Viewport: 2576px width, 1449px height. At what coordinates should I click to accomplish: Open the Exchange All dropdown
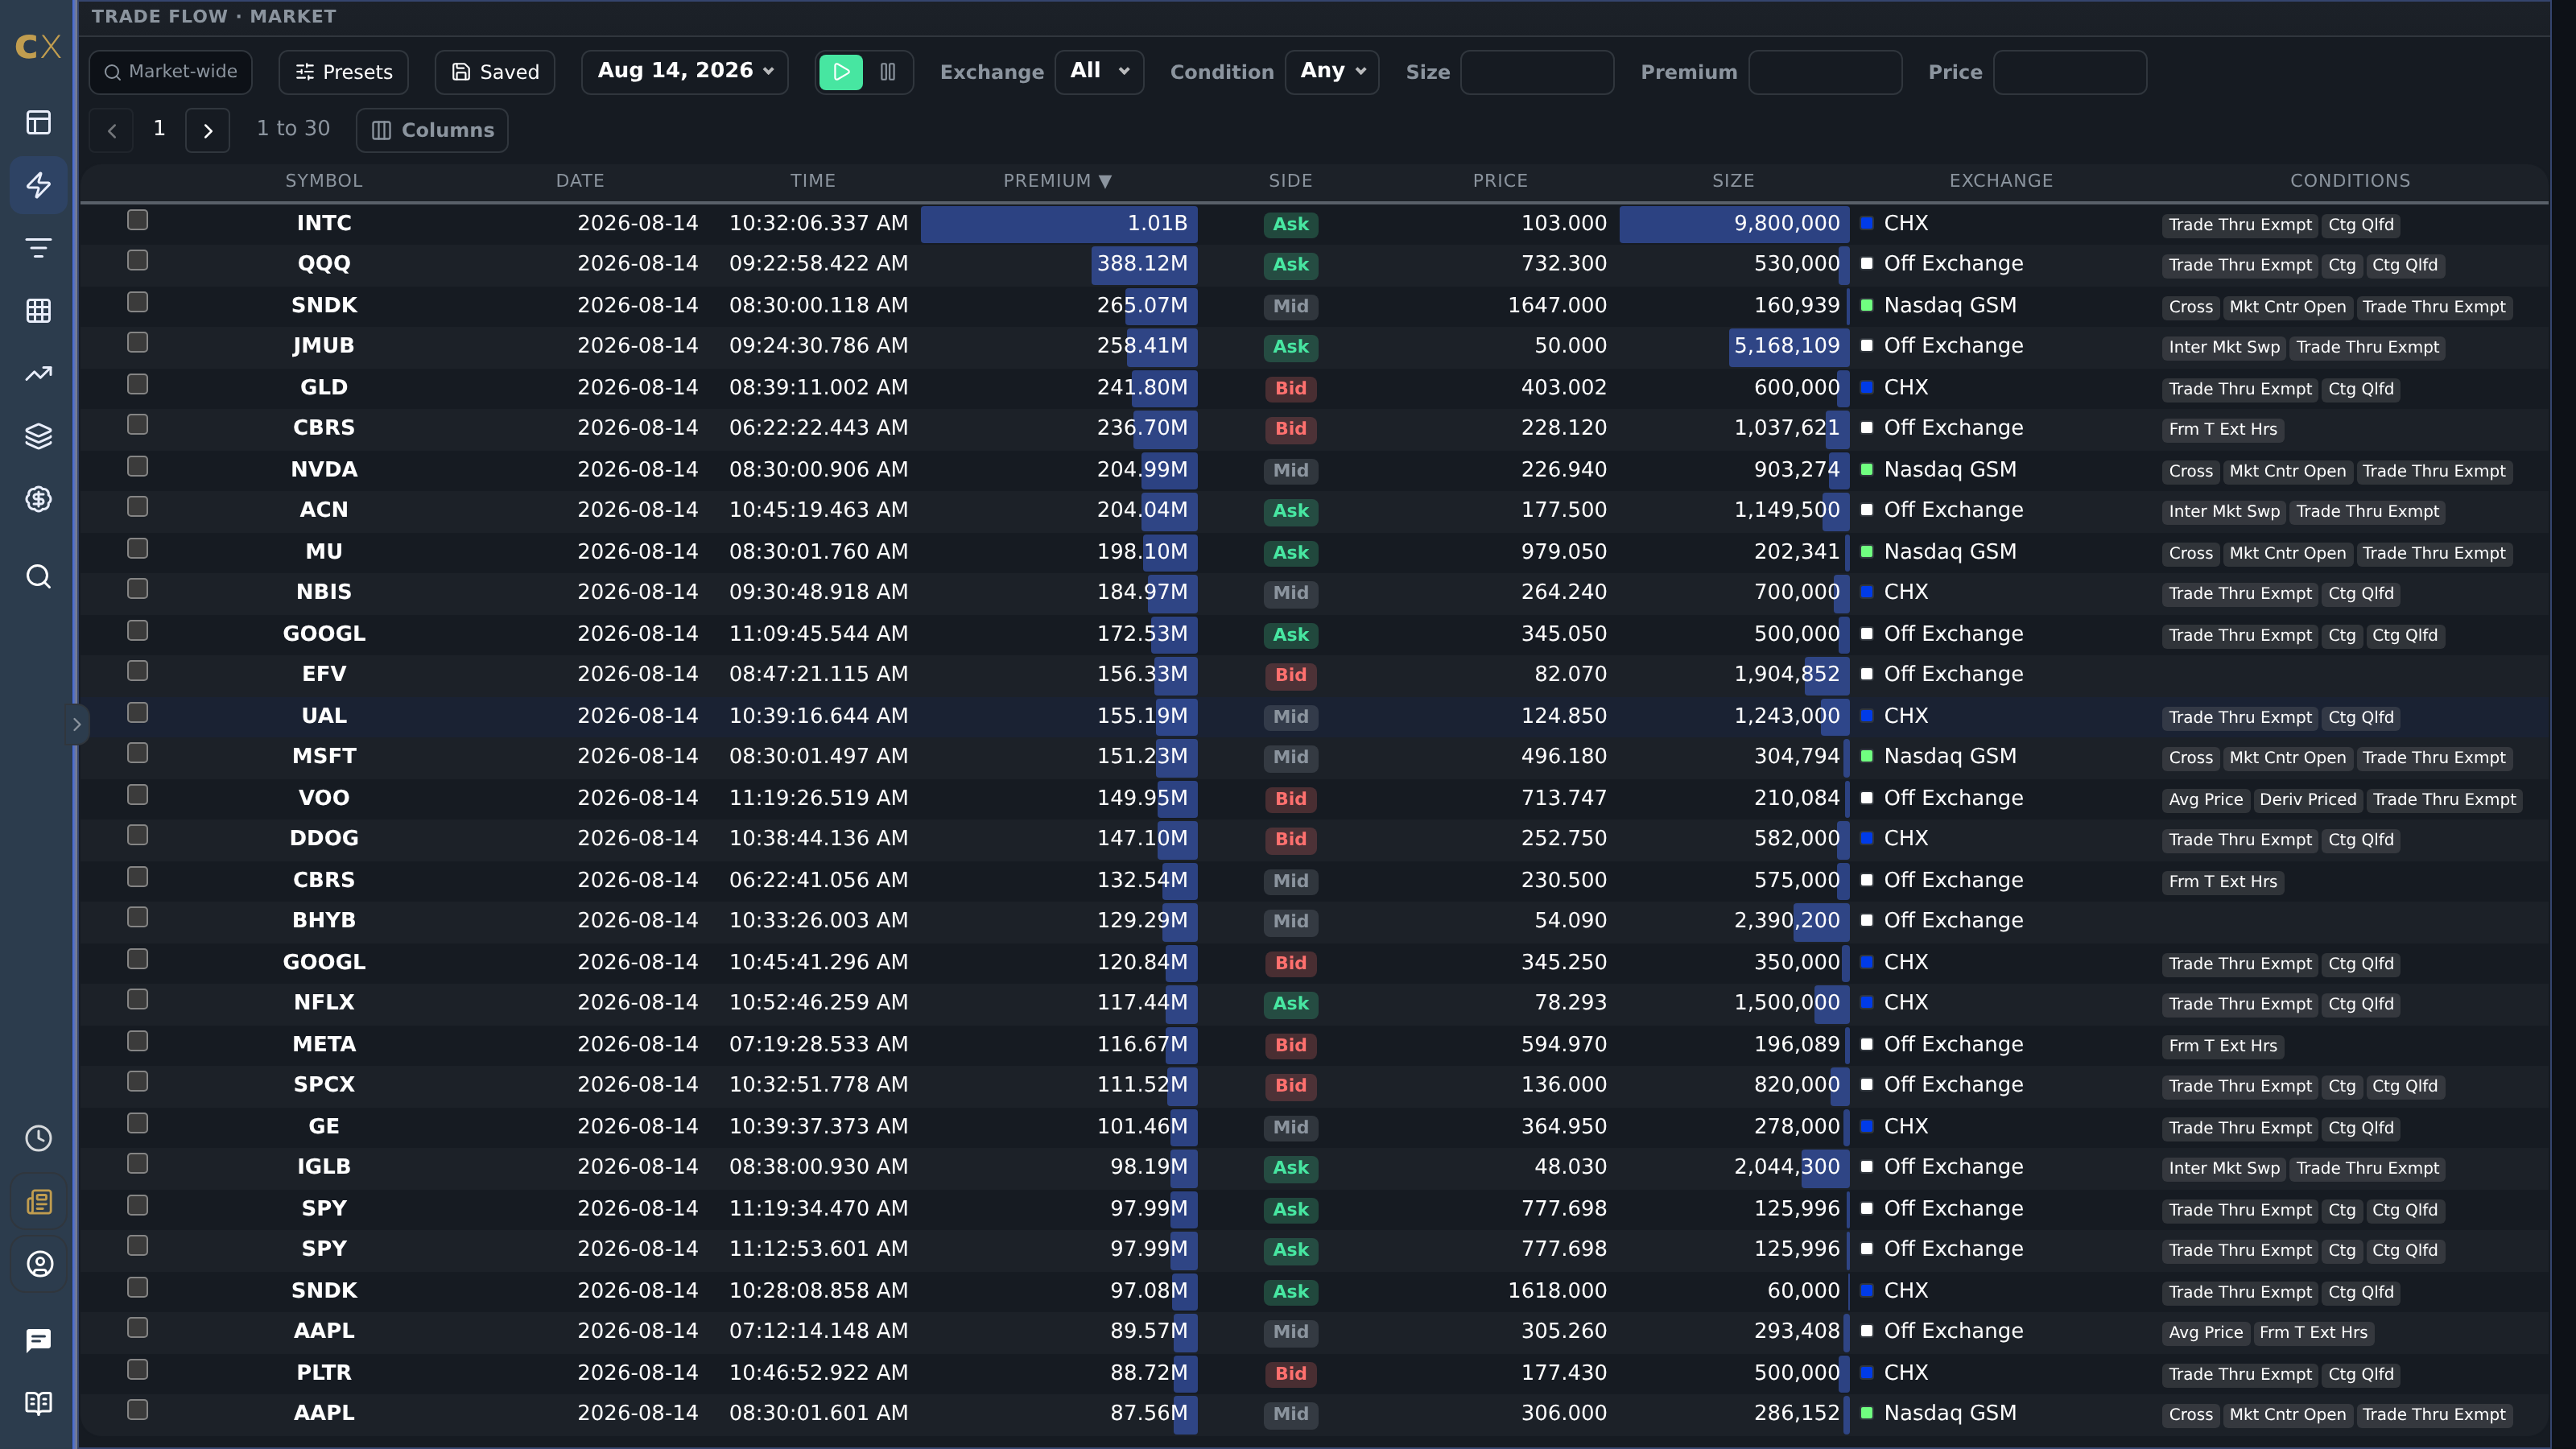(1099, 72)
